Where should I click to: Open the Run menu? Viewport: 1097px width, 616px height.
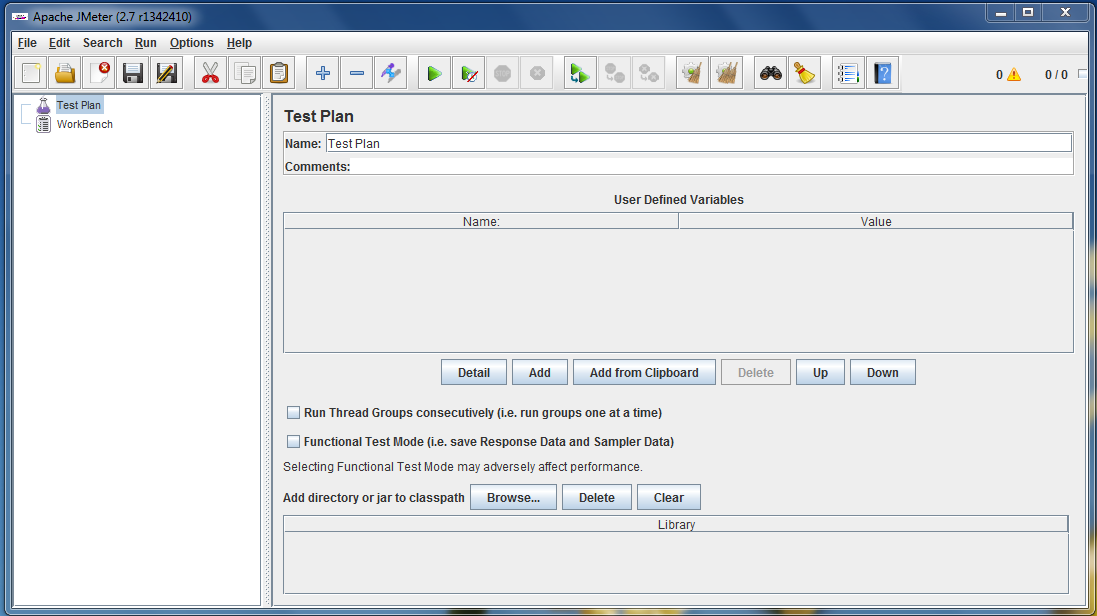[x=145, y=42]
